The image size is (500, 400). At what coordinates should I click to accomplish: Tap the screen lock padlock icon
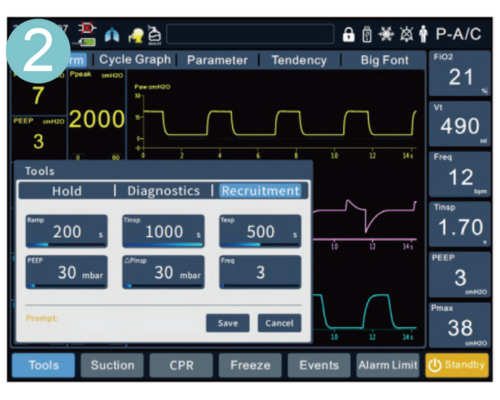(x=349, y=35)
